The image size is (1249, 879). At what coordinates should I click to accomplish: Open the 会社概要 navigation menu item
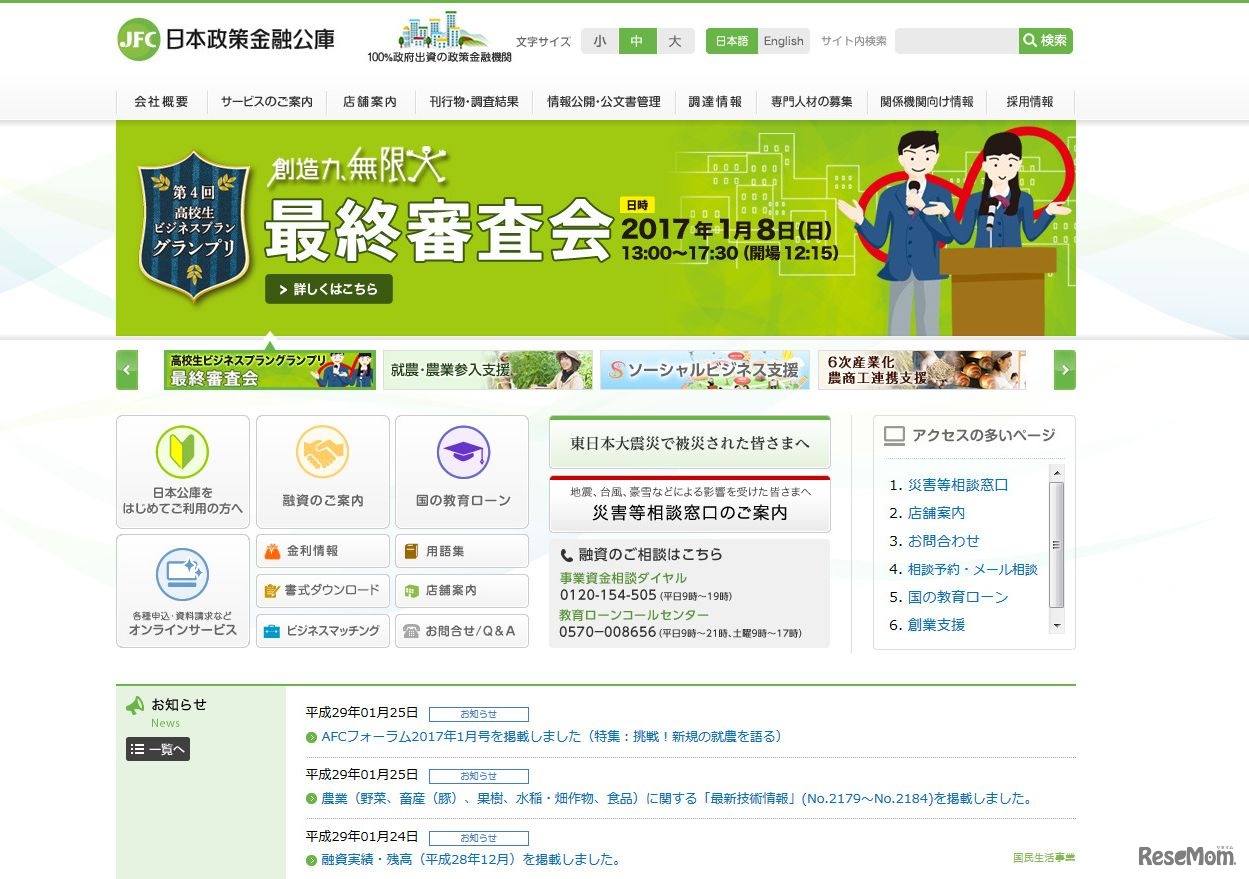[x=160, y=101]
